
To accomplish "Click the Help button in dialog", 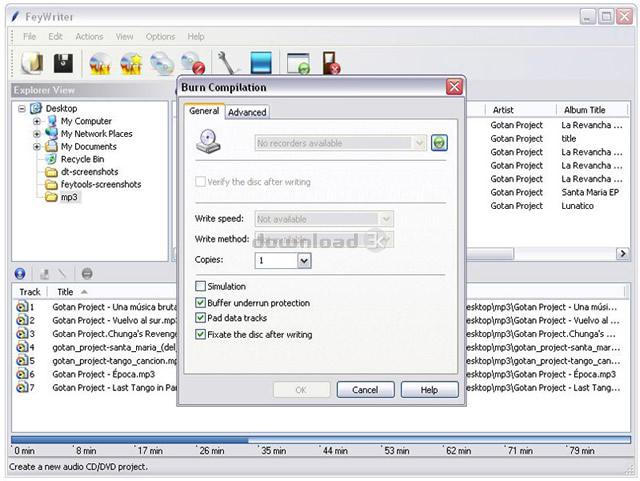I will coord(429,390).
